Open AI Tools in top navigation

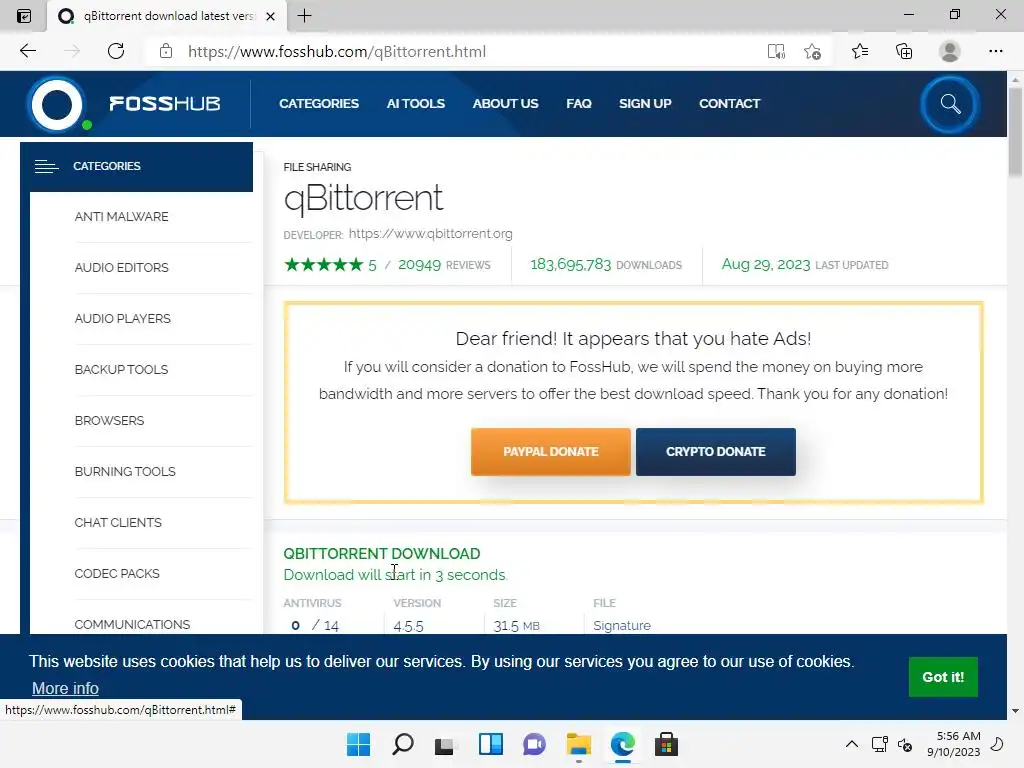[x=415, y=104]
